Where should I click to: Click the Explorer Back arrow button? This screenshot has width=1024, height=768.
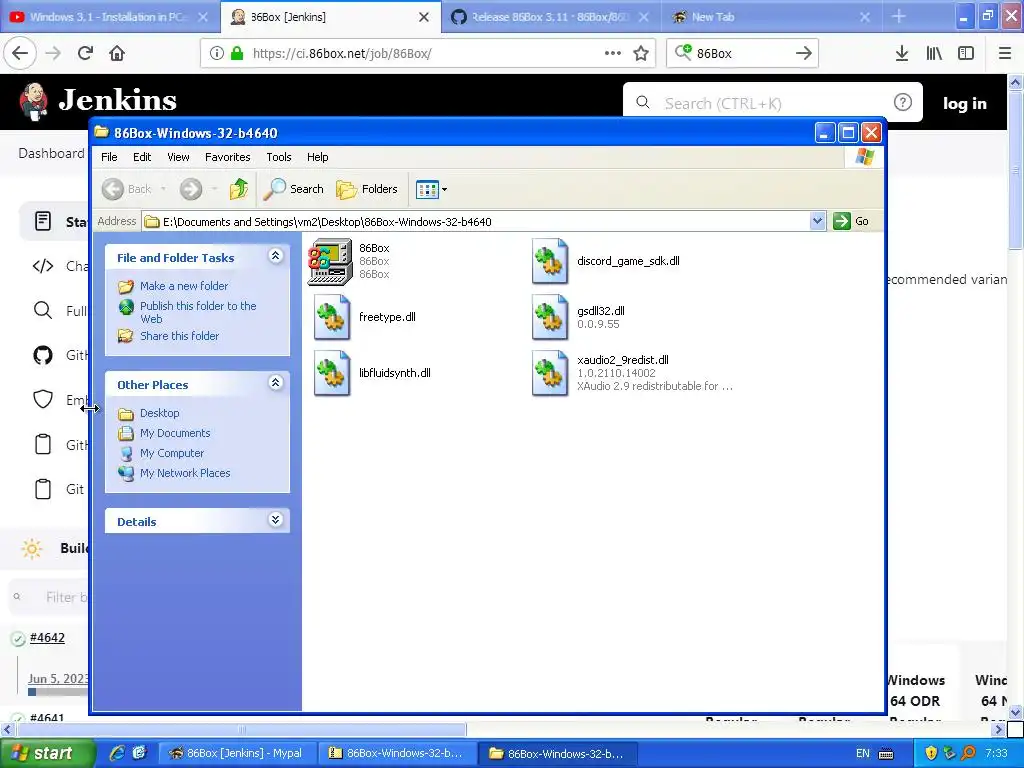pos(113,189)
